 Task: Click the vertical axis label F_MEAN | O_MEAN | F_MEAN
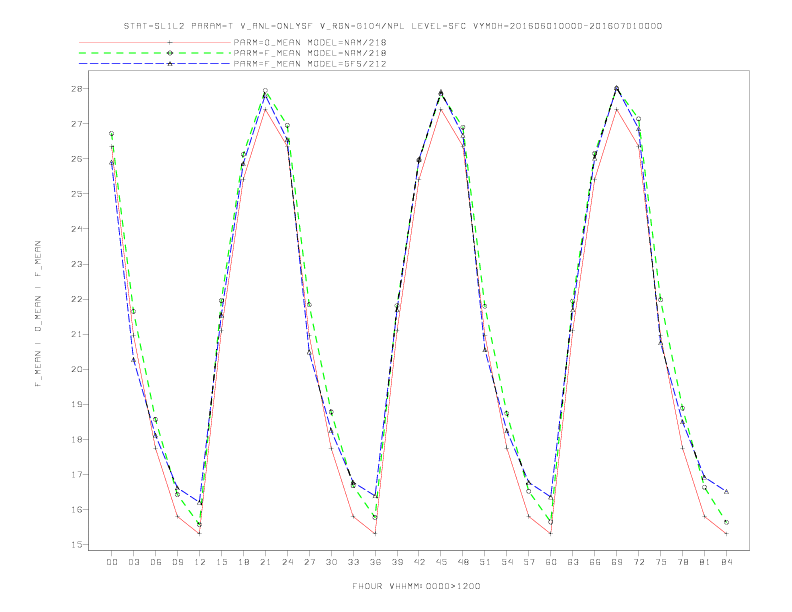pyautogui.click(x=38, y=314)
